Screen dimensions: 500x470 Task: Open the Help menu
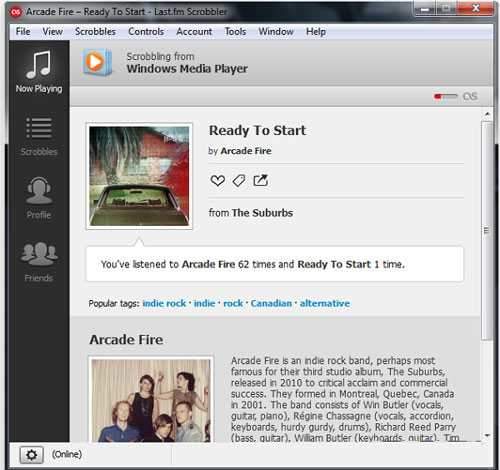[316, 32]
